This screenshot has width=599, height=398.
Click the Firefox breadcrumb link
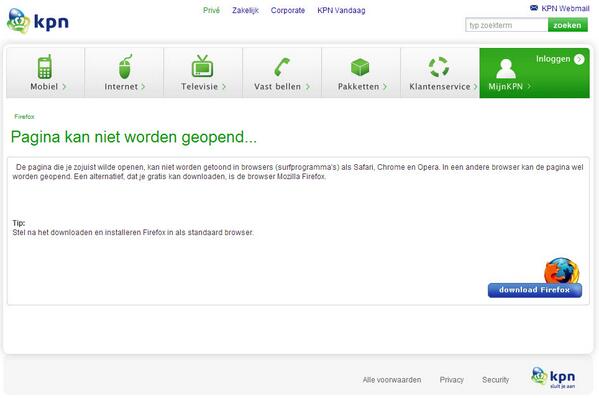click(24, 116)
